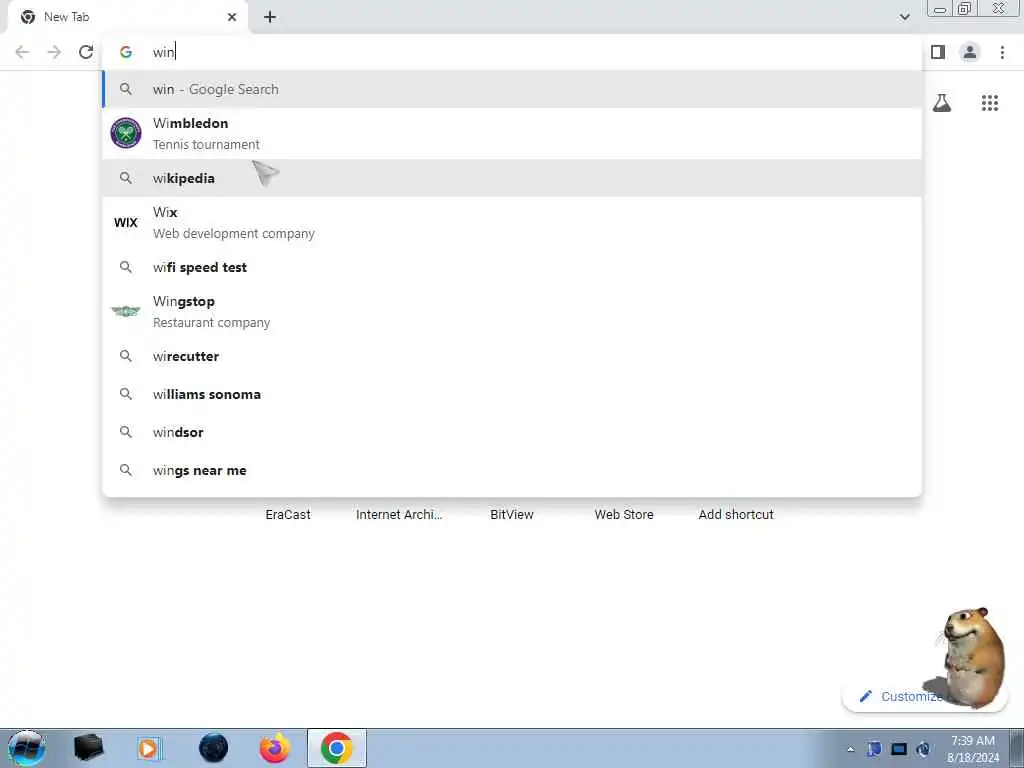Reload the current page
Viewport: 1024px width, 768px height.
[x=86, y=52]
